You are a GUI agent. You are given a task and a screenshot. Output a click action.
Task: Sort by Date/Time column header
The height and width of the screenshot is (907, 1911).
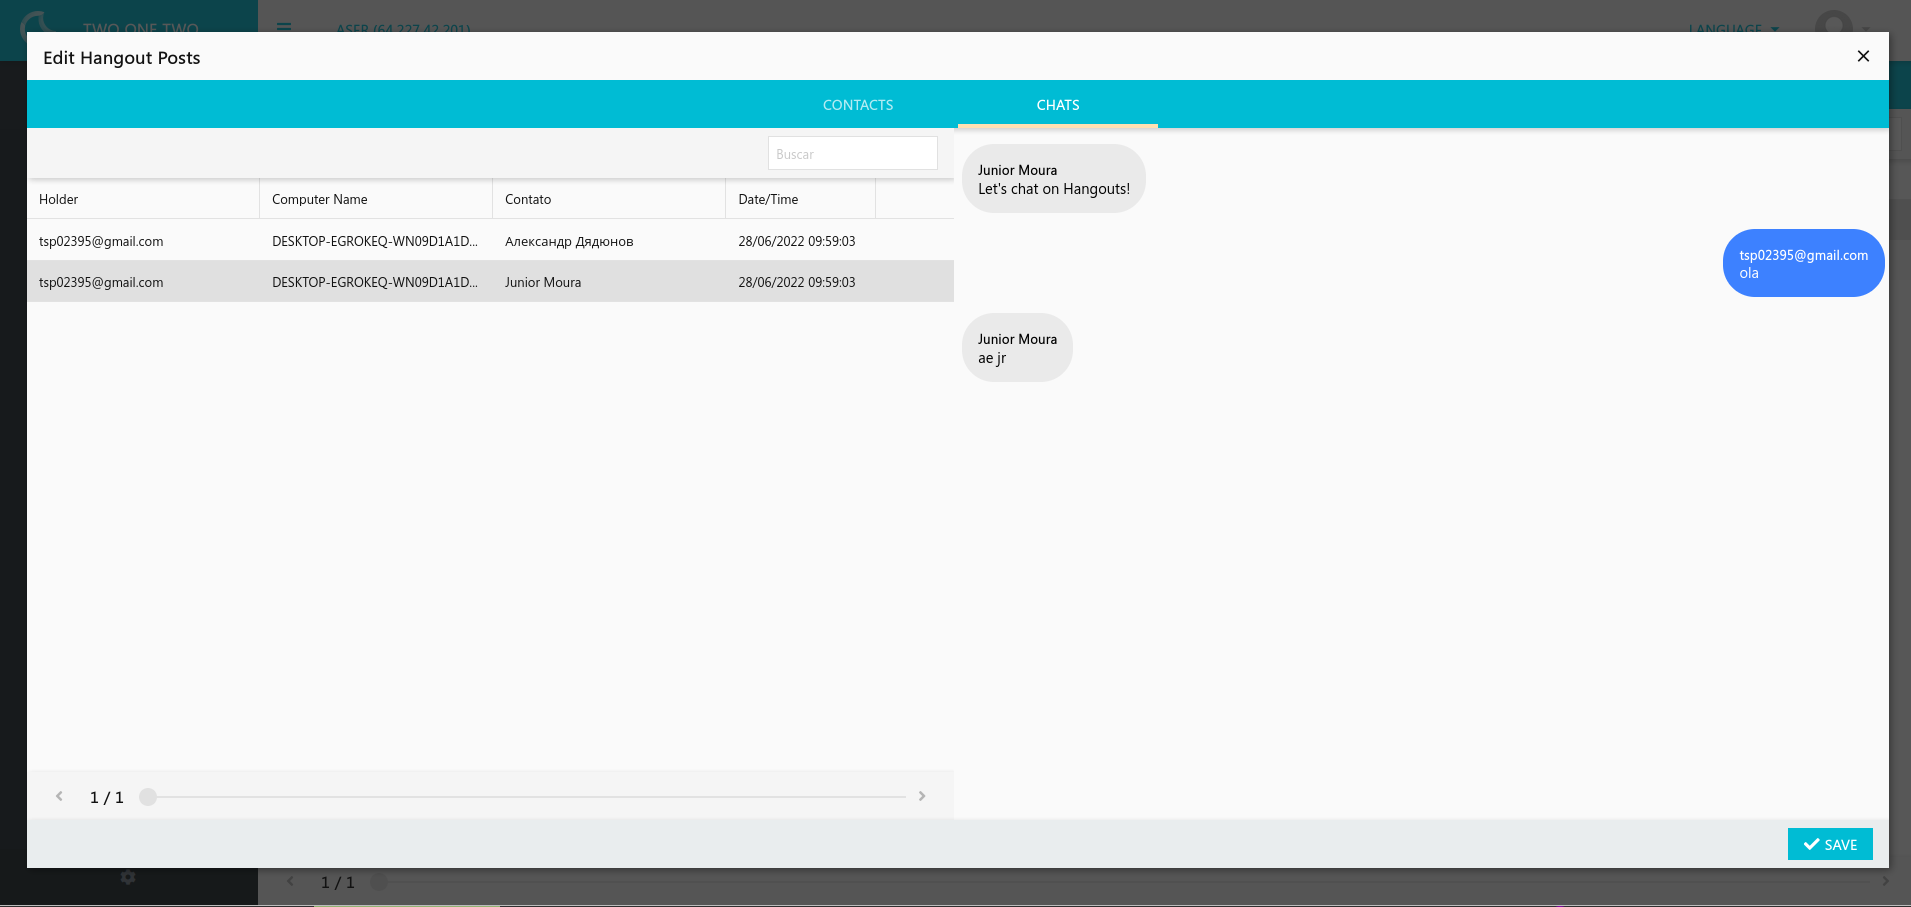(800, 199)
